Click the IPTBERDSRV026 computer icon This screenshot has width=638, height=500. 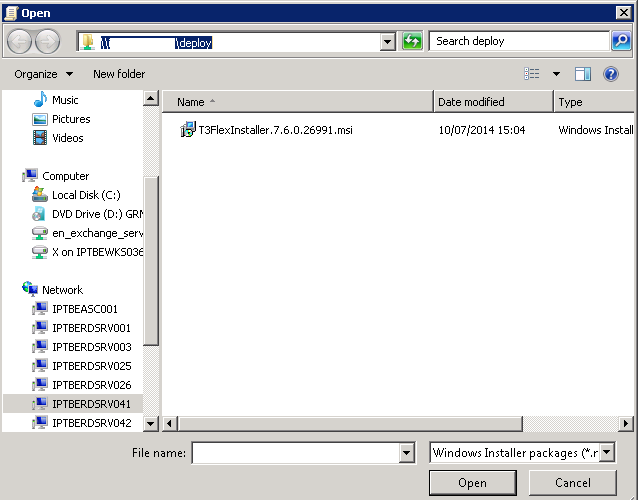tap(40, 384)
